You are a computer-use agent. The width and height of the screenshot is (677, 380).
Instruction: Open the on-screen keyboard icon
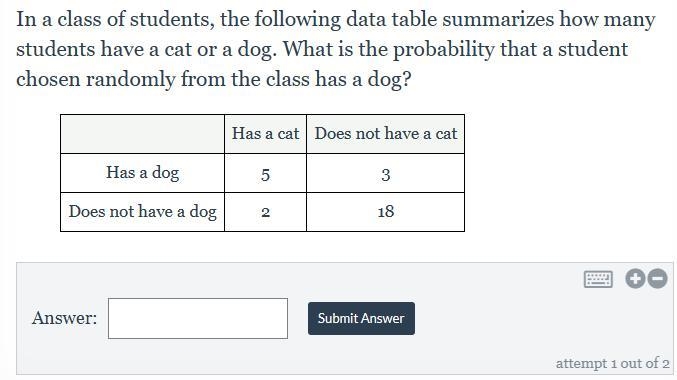(598, 279)
